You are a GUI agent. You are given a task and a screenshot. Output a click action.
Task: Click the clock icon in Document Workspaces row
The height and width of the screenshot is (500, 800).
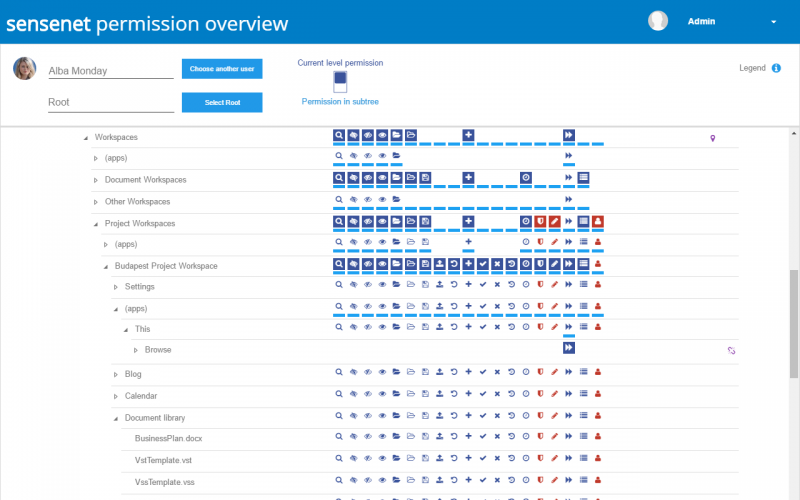click(x=526, y=178)
